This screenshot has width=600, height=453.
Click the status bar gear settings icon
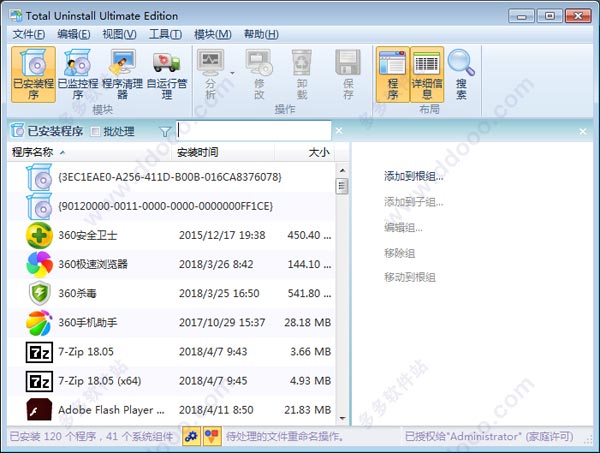pos(191,436)
